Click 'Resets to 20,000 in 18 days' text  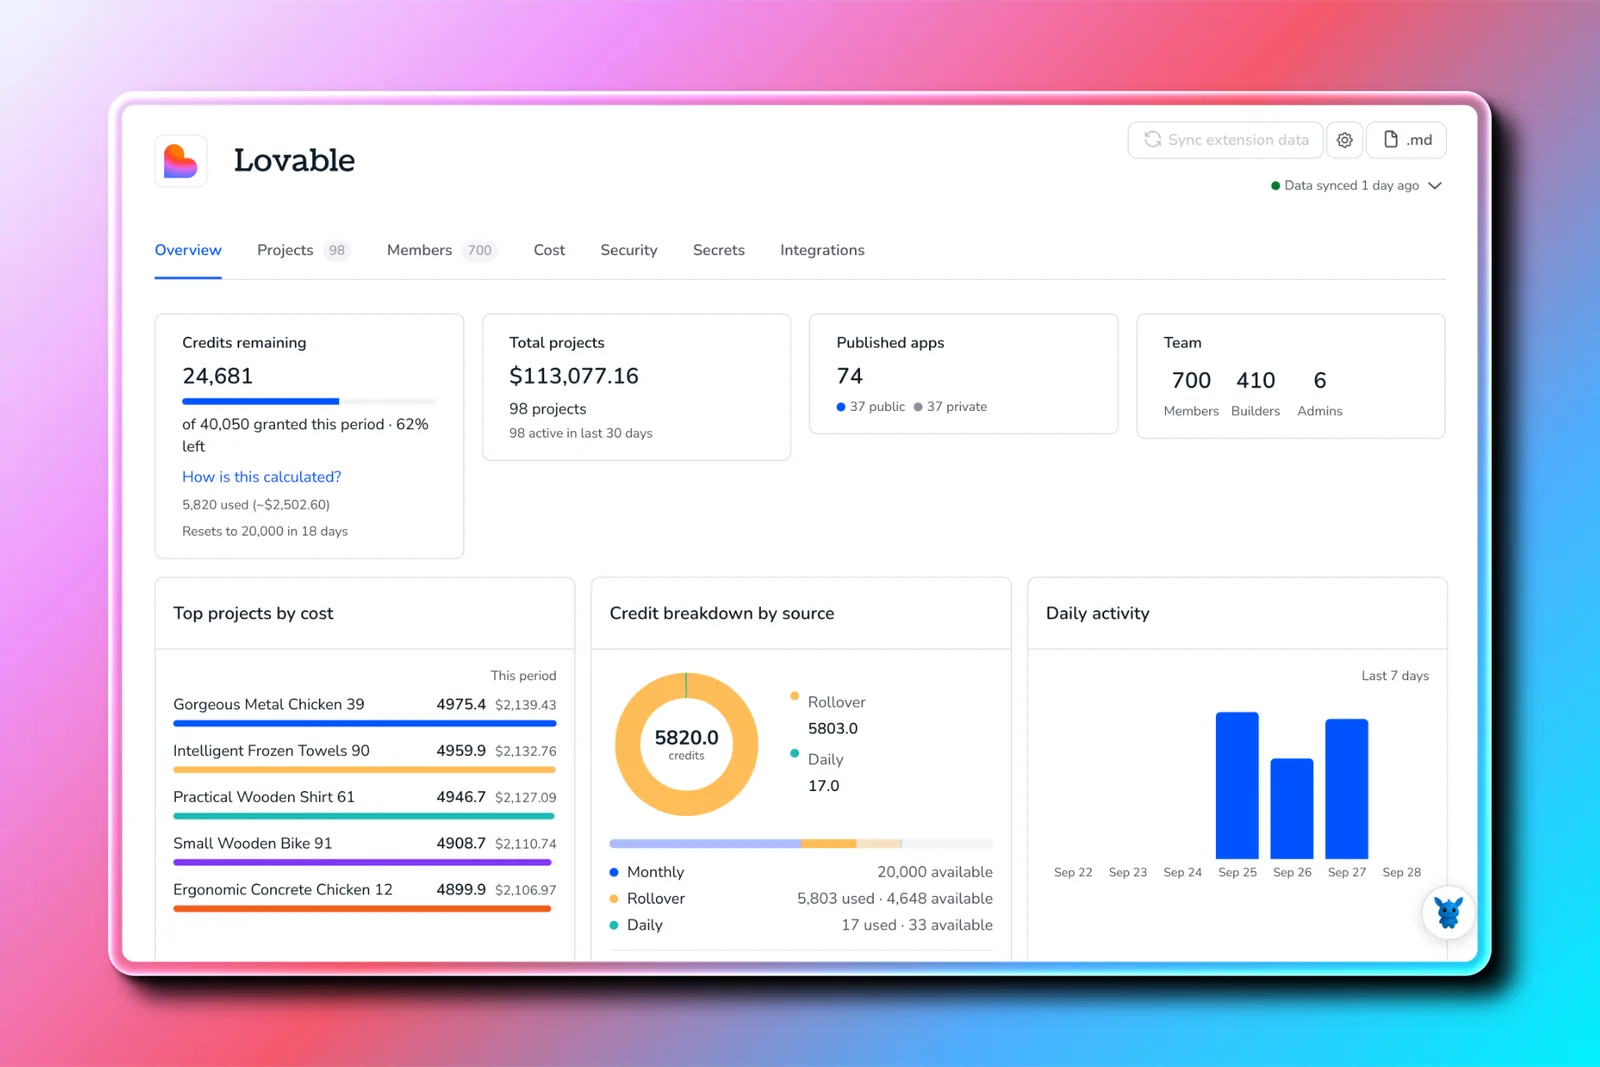pyautogui.click(x=265, y=532)
